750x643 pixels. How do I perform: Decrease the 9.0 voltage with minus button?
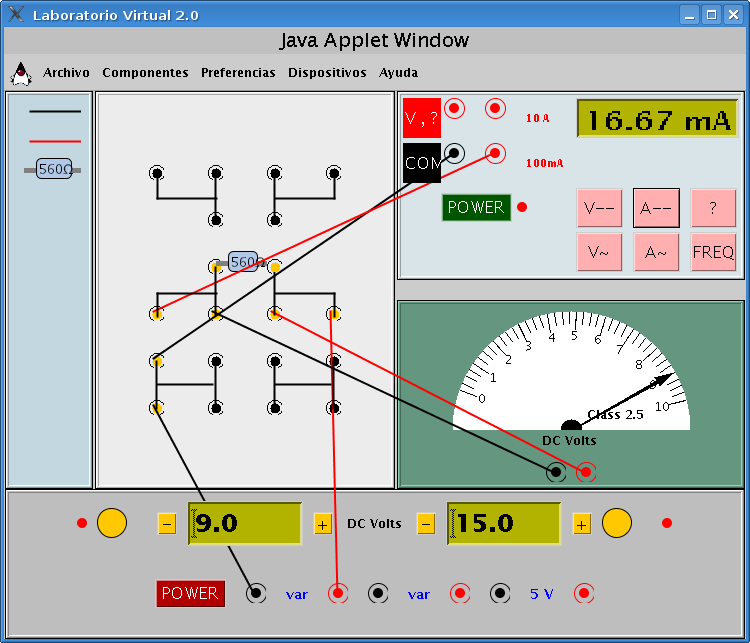[167, 523]
